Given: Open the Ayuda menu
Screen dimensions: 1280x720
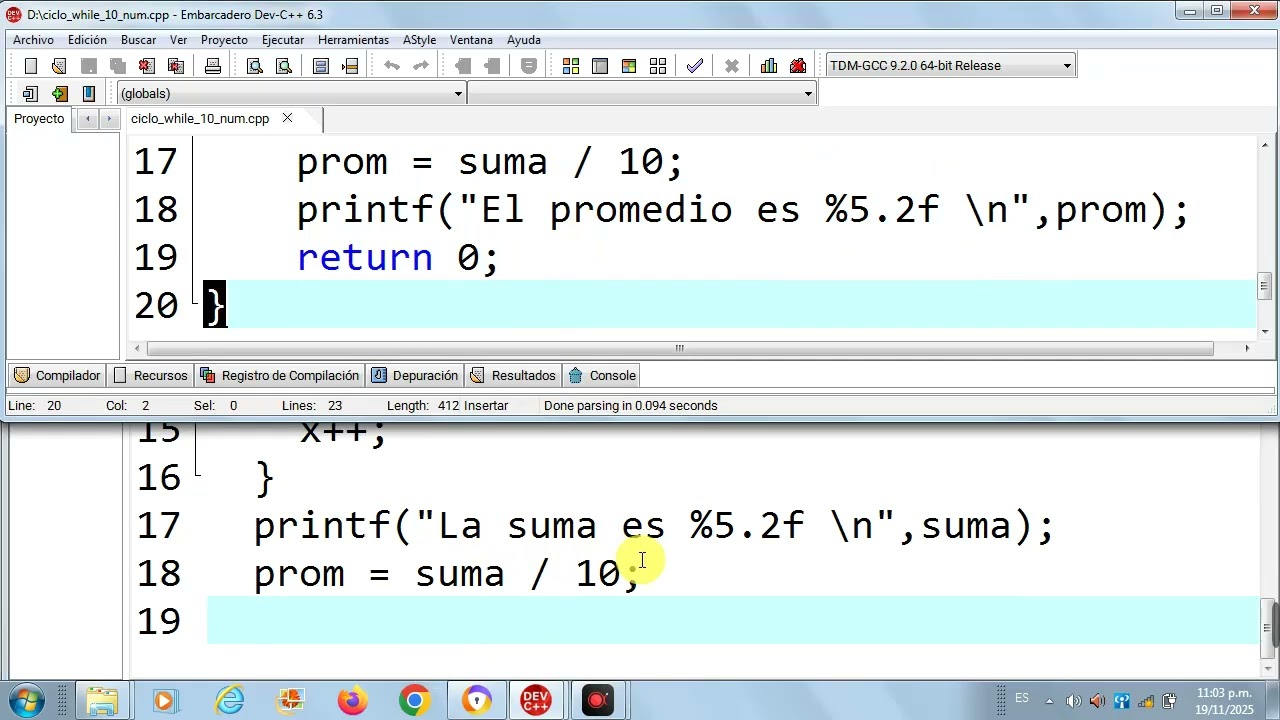Looking at the screenshot, I should 524,40.
